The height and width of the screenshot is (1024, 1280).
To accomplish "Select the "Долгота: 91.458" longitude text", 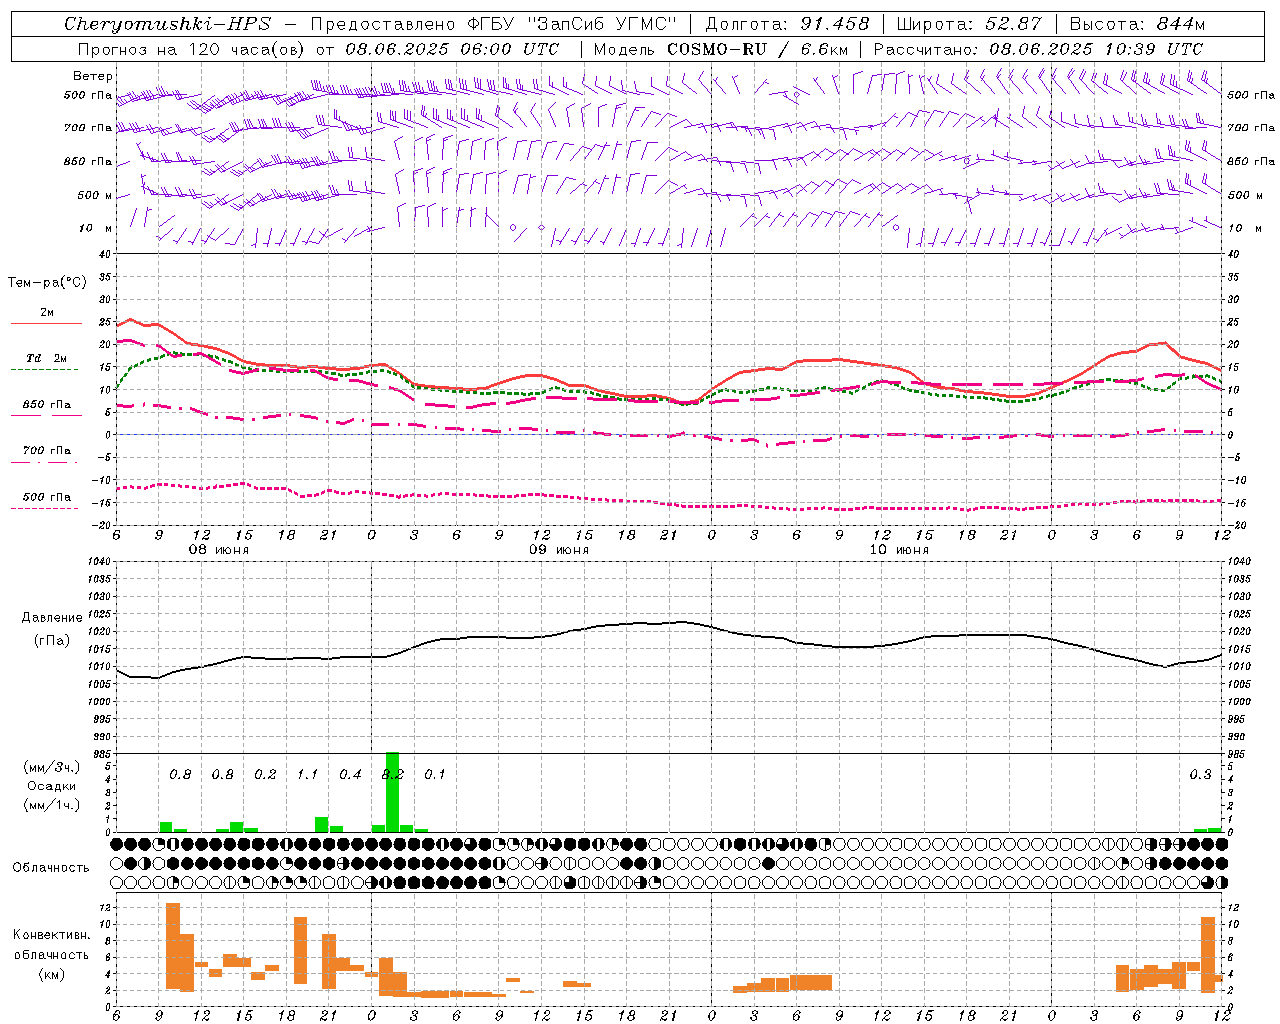I will click(788, 24).
